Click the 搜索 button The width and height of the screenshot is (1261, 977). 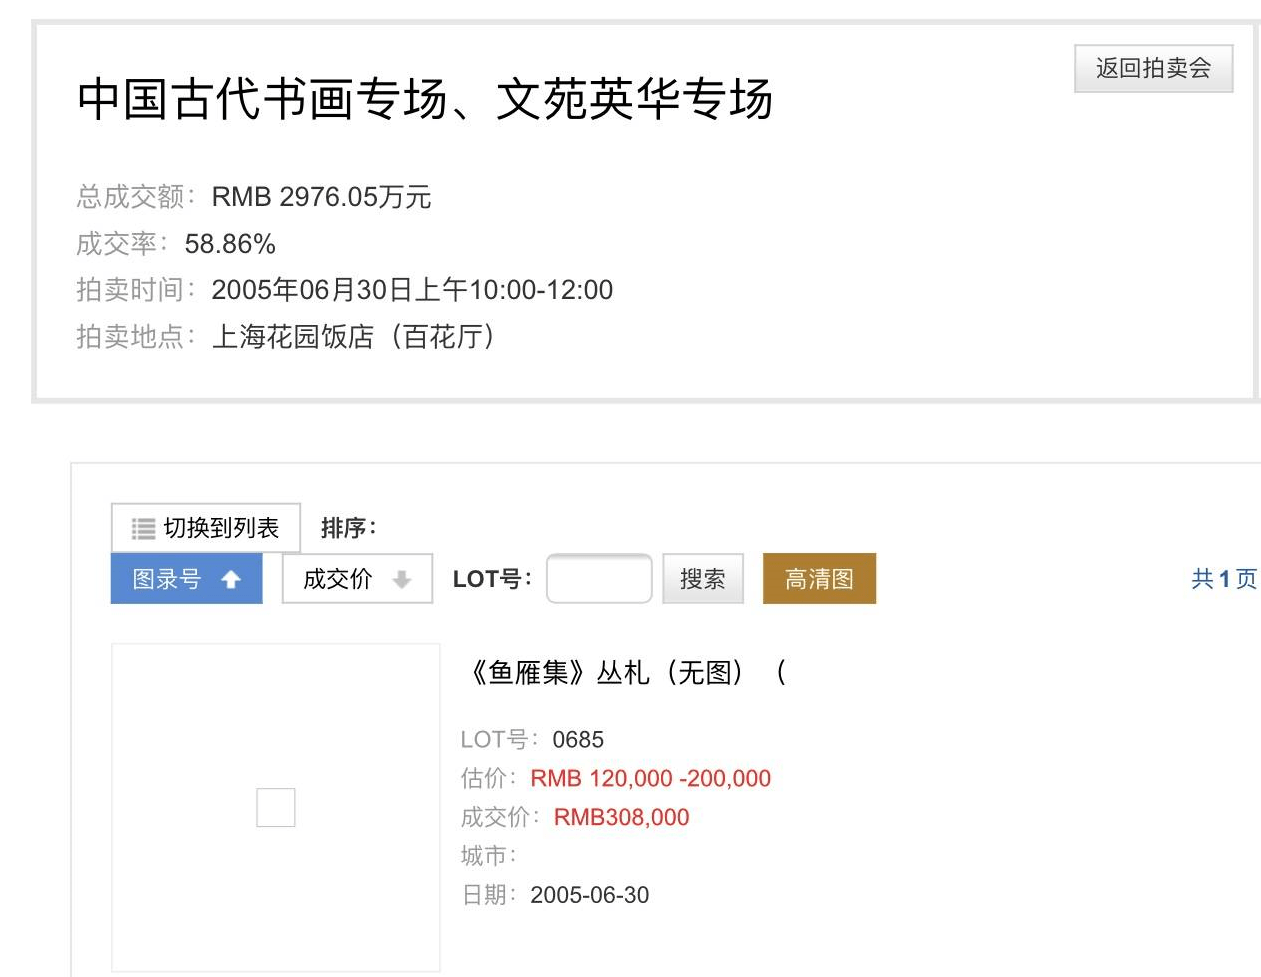click(703, 579)
